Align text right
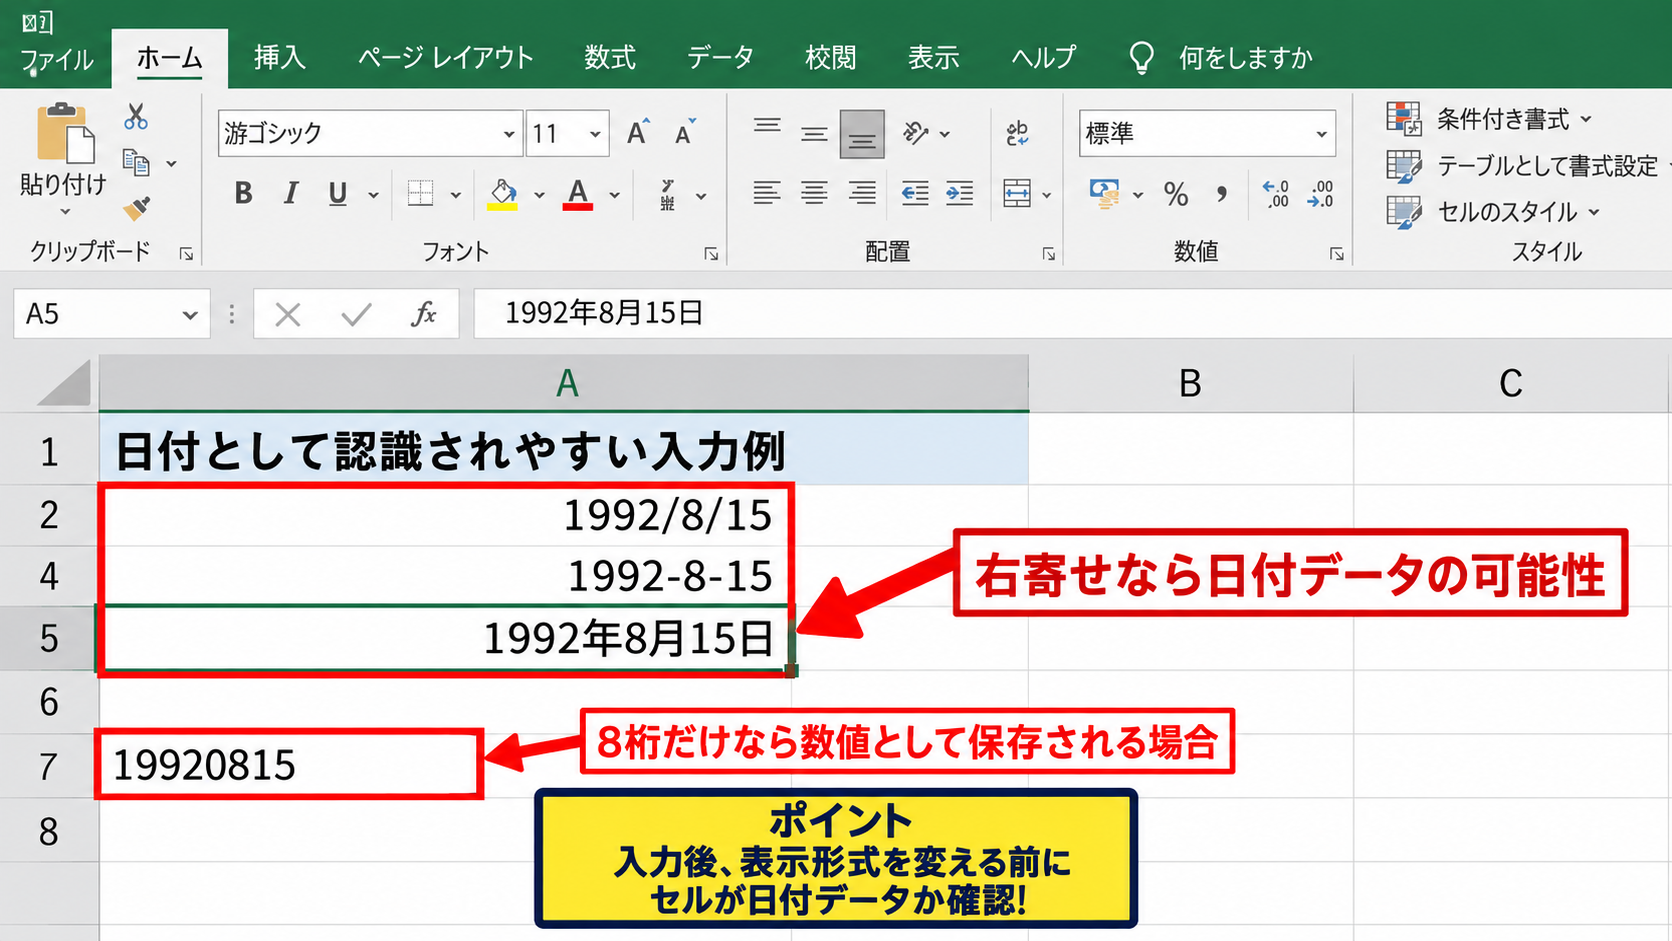 pos(862,194)
